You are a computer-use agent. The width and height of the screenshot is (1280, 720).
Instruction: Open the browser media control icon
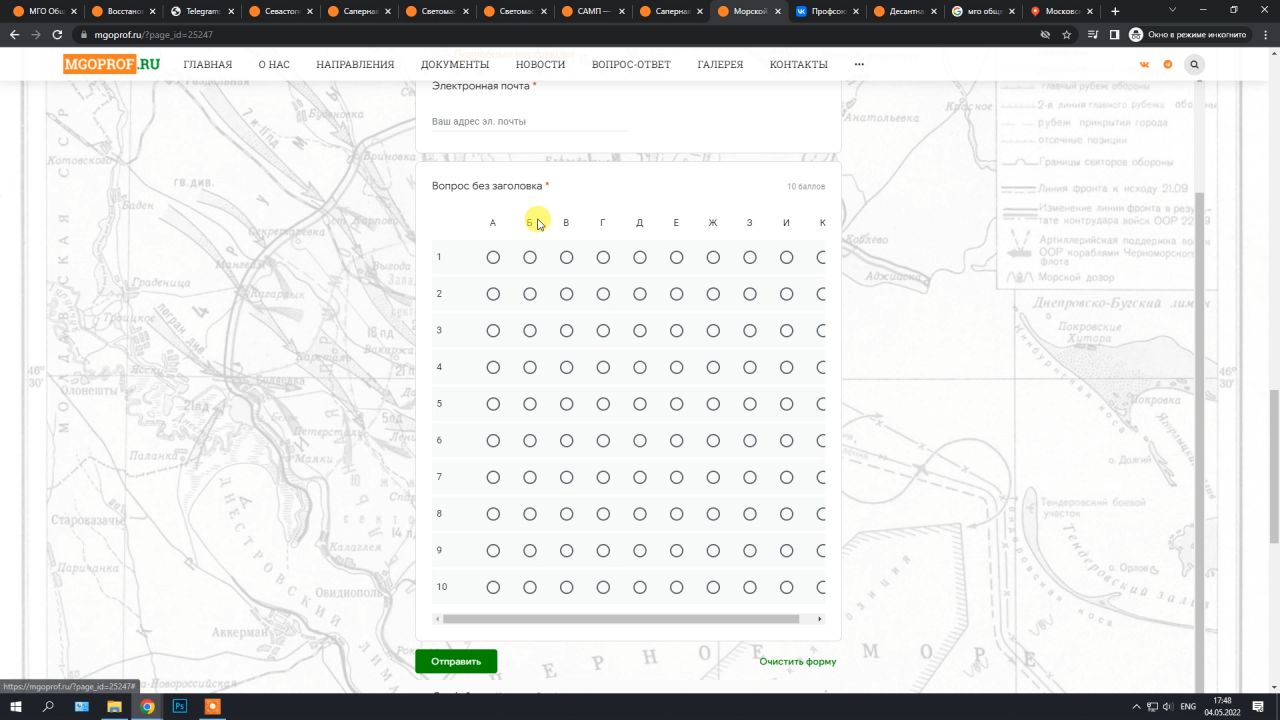pos(1091,35)
